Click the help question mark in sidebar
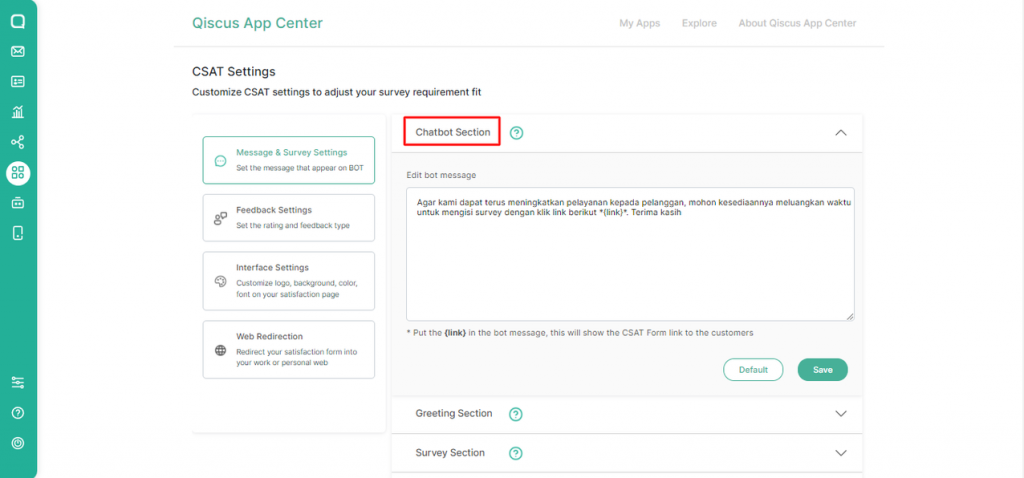This screenshot has width=1024, height=478. point(18,413)
